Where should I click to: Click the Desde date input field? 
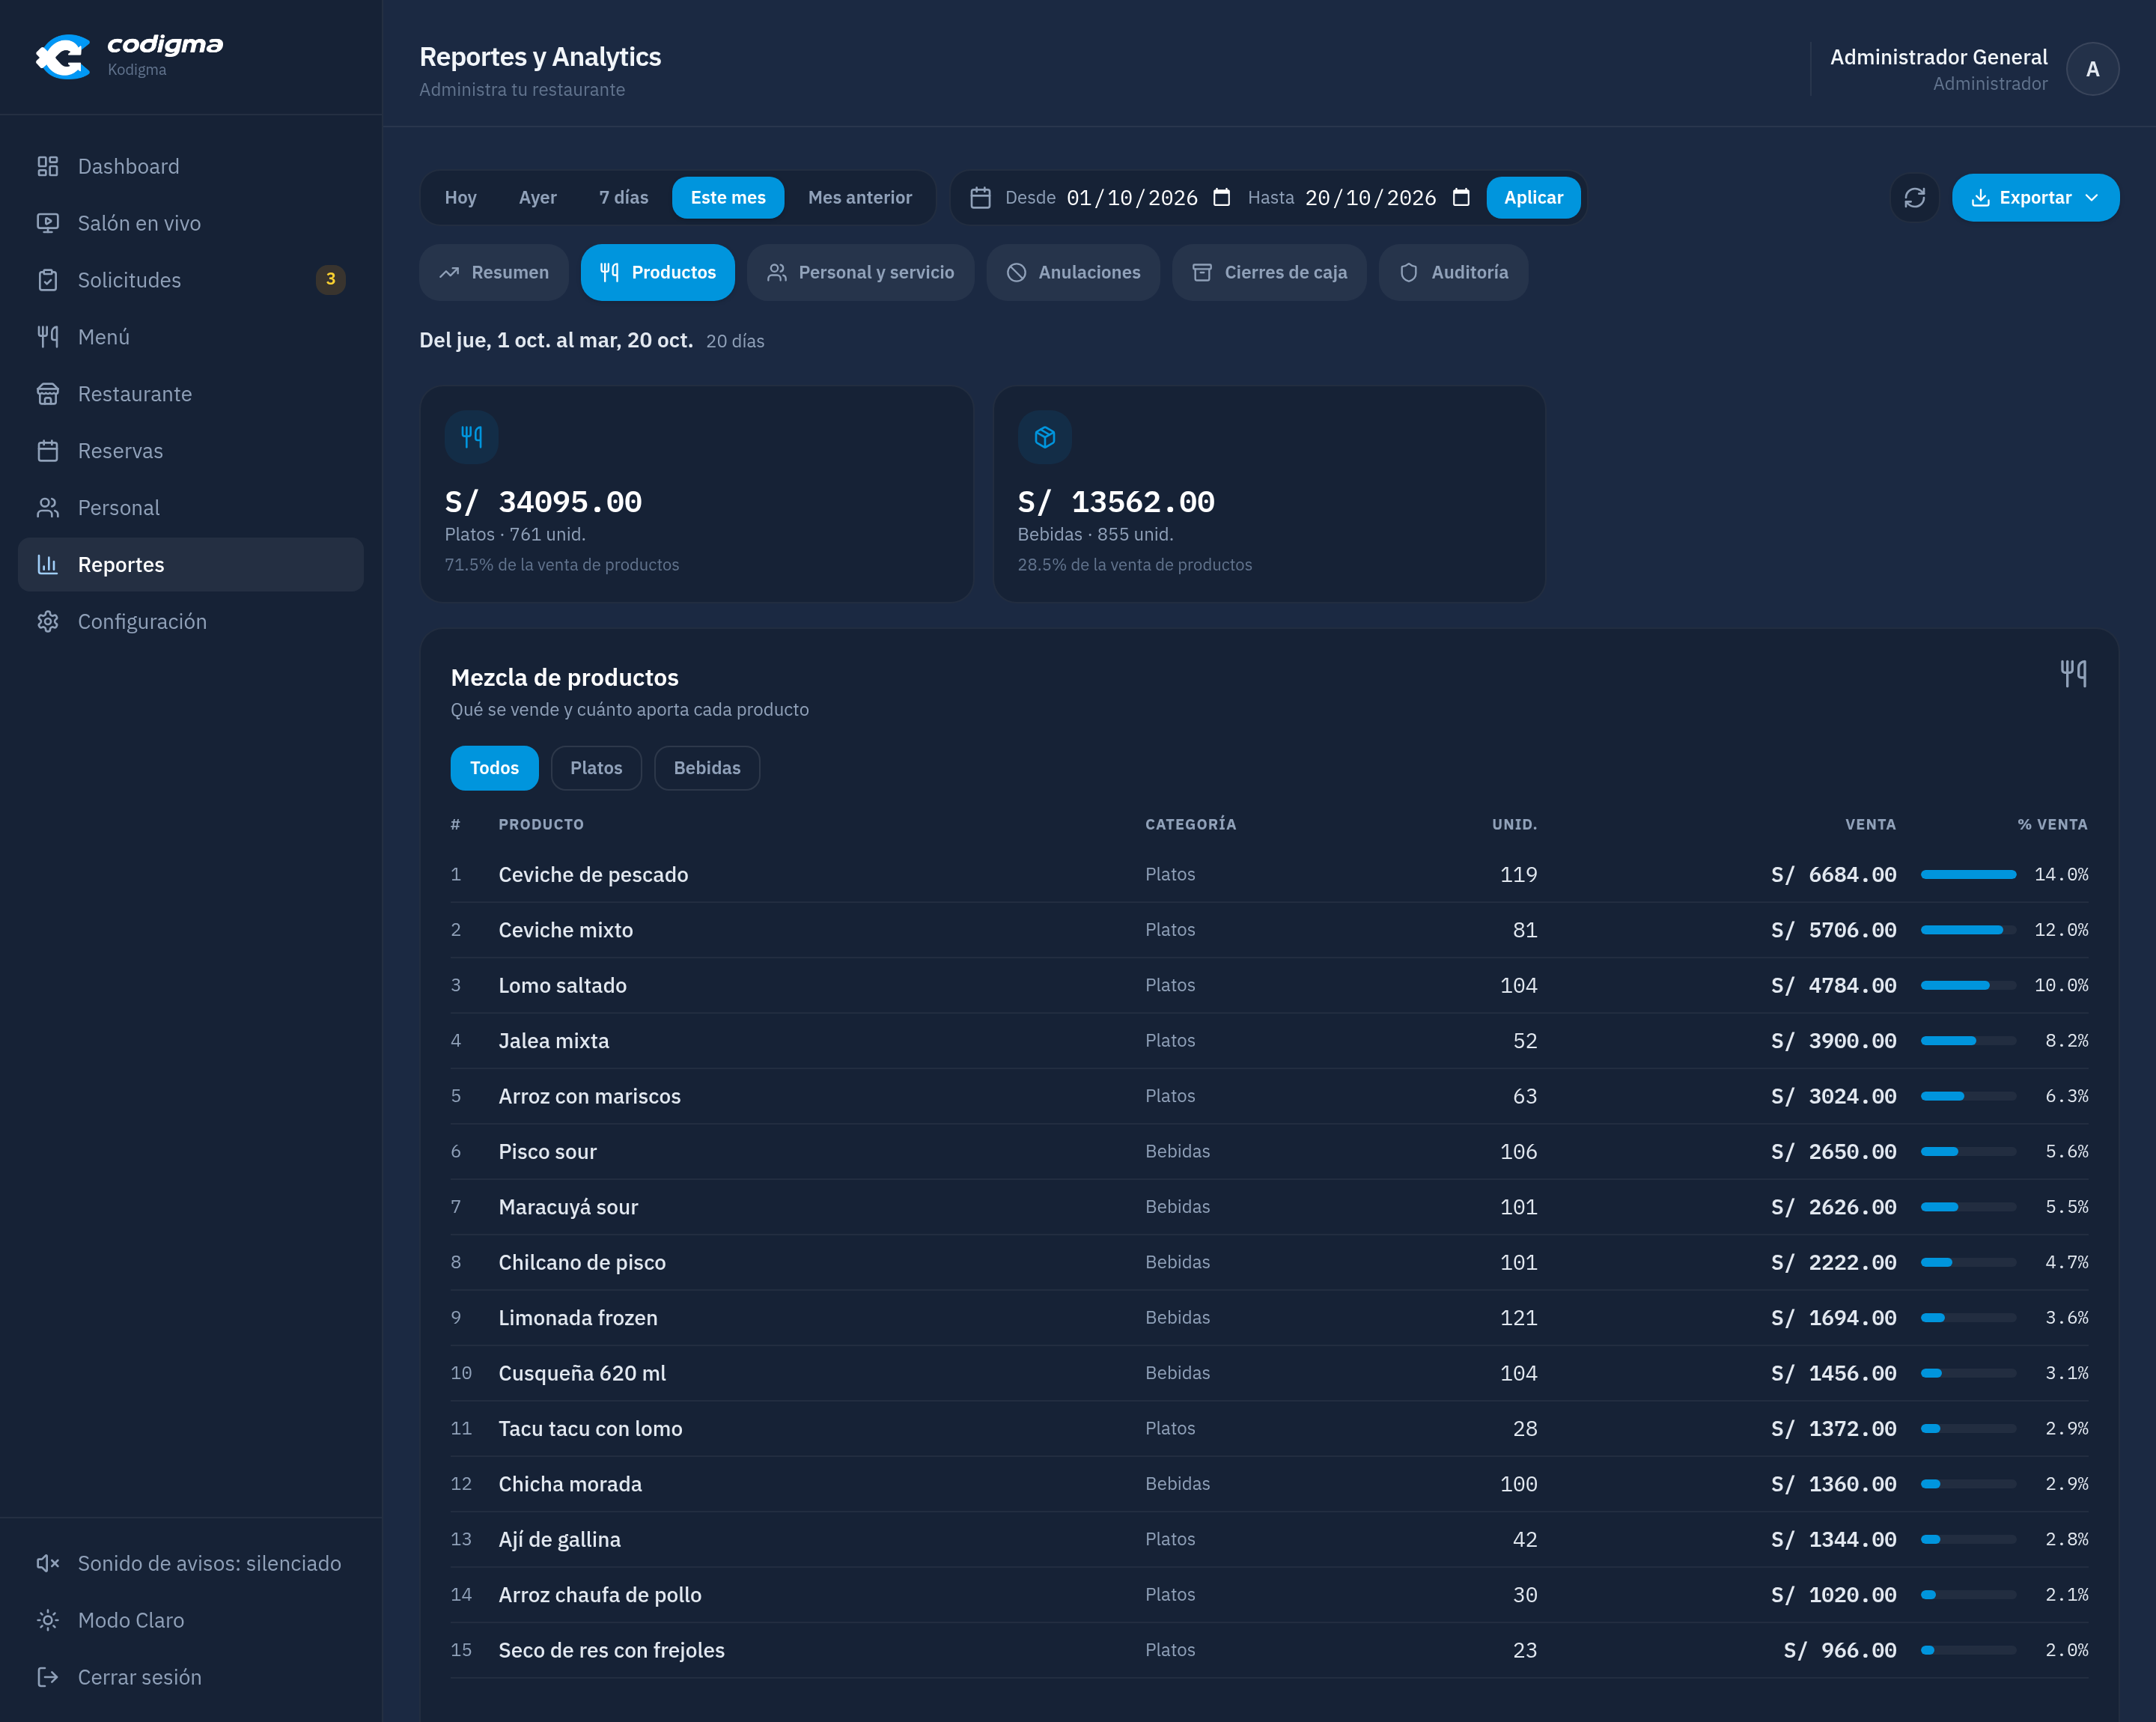coord(1149,198)
